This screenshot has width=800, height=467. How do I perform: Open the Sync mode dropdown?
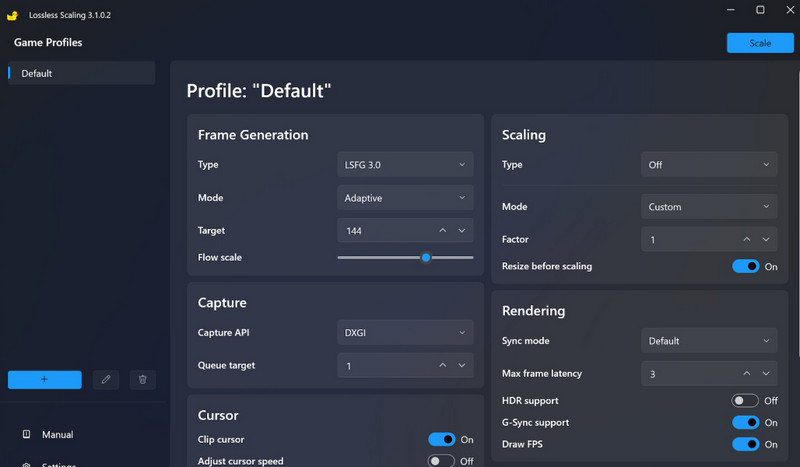708,341
